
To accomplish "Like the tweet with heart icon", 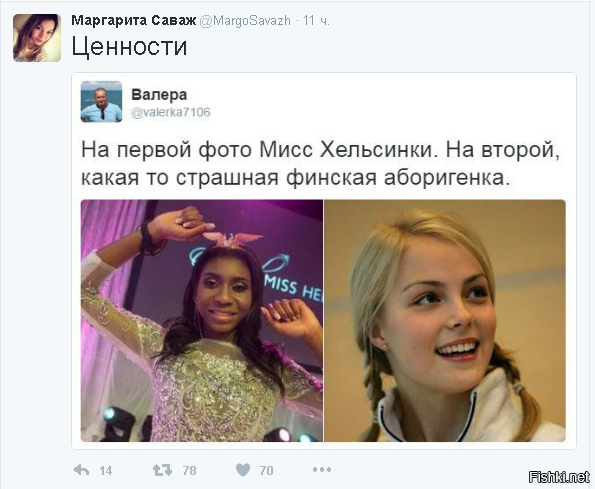I will click(x=243, y=470).
